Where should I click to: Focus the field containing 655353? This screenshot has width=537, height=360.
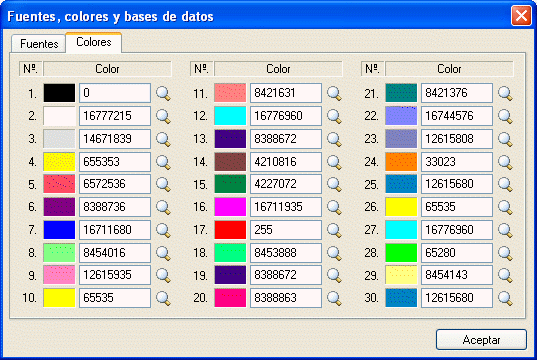click(x=115, y=162)
